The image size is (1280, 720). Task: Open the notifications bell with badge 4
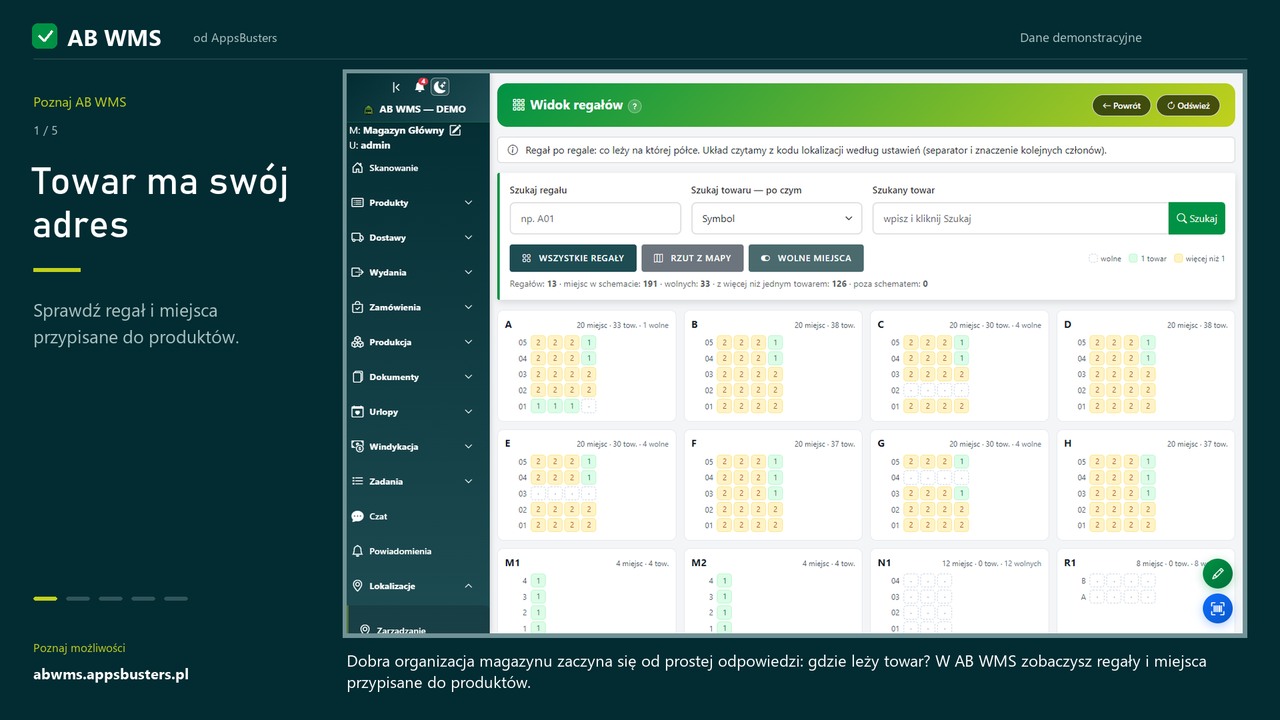pos(420,87)
